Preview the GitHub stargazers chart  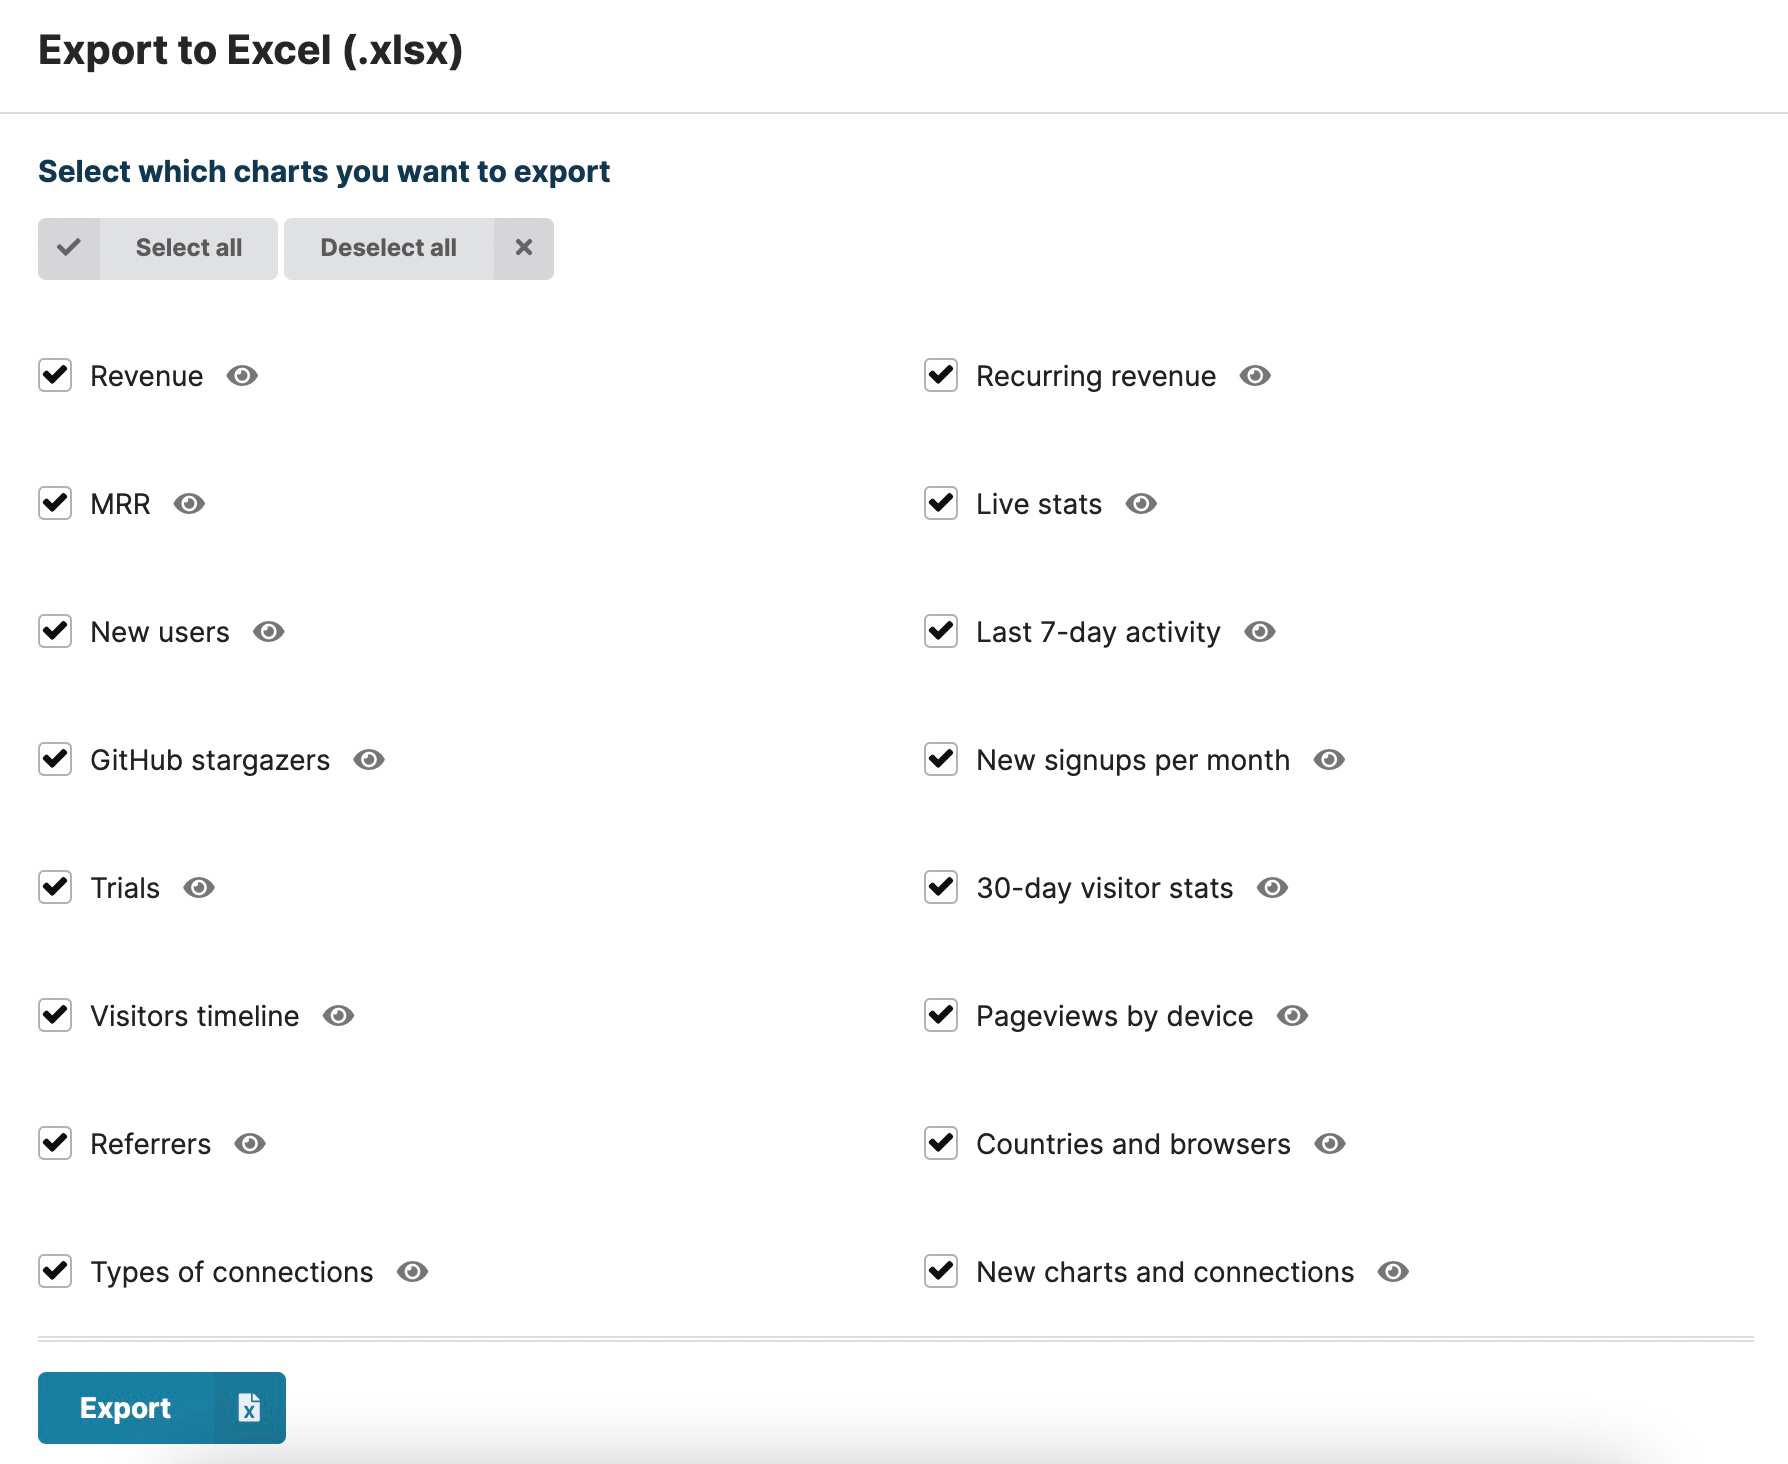(x=369, y=760)
